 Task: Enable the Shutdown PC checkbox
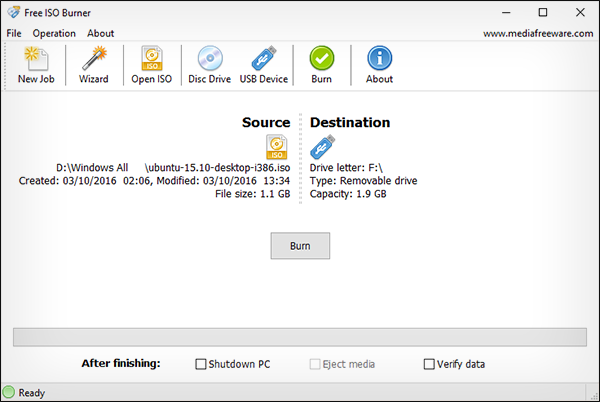pos(201,364)
